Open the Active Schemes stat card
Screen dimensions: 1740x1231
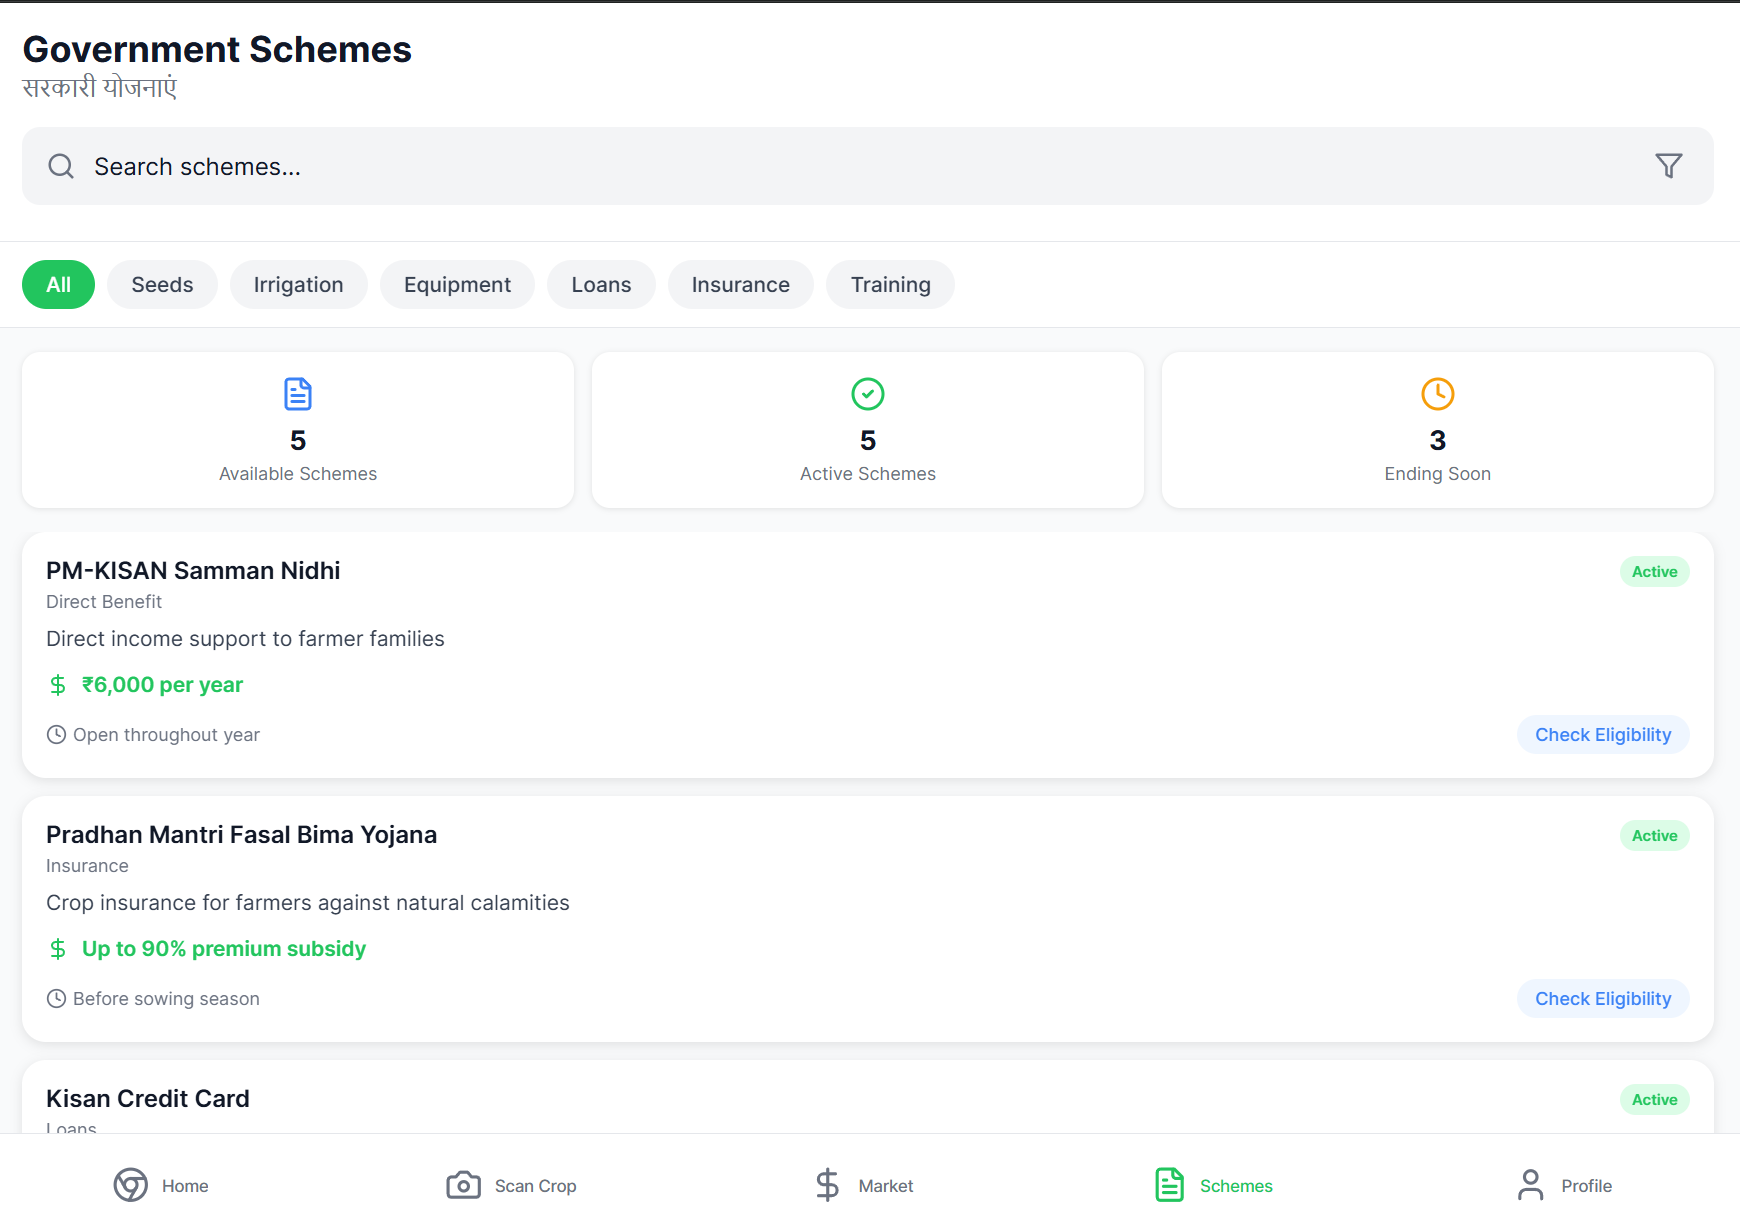868,430
